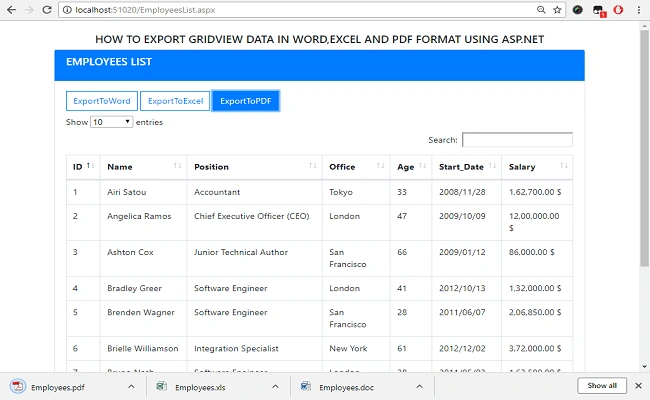Show all downloads
650x400 pixels.
click(x=602, y=385)
